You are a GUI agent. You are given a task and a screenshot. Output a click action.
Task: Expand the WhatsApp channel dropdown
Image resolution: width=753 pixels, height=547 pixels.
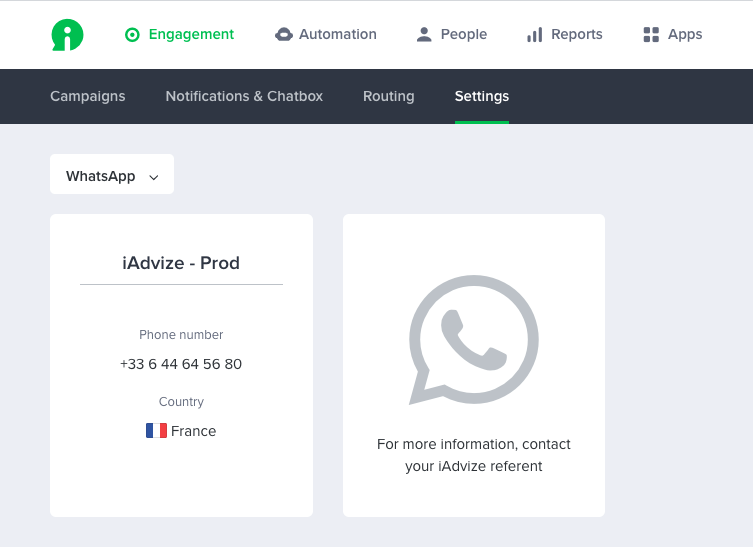[x=112, y=174]
